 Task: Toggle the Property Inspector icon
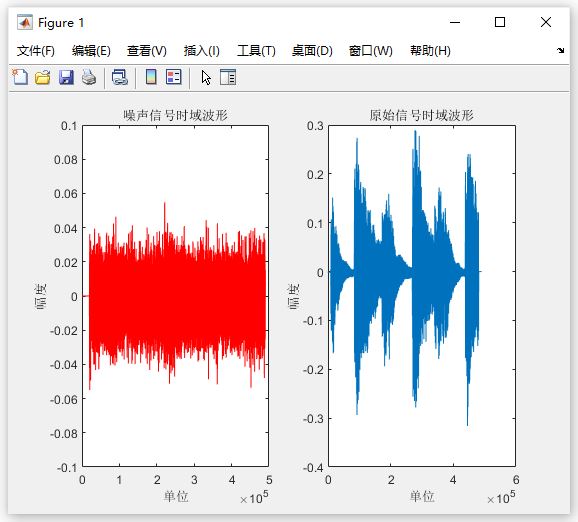[x=228, y=77]
